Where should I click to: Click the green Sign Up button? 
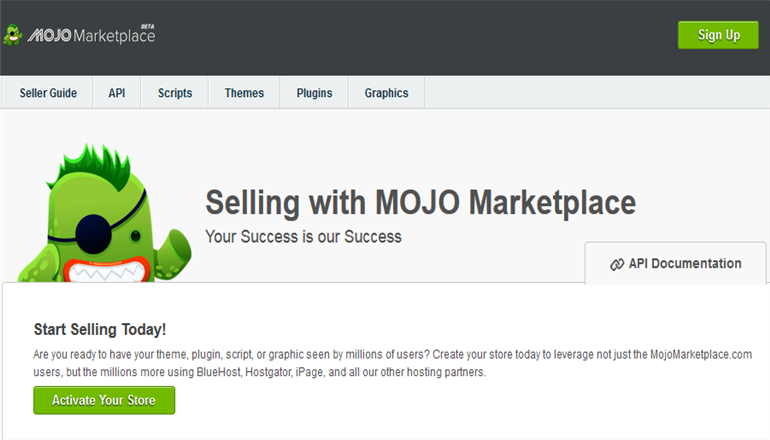click(x=718, y=35)
